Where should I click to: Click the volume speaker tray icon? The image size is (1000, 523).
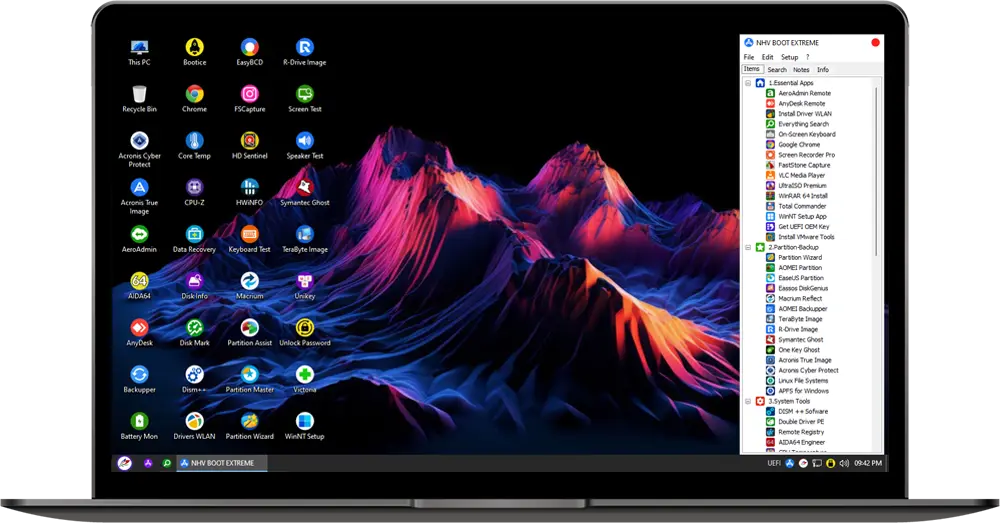coord(844,463)
